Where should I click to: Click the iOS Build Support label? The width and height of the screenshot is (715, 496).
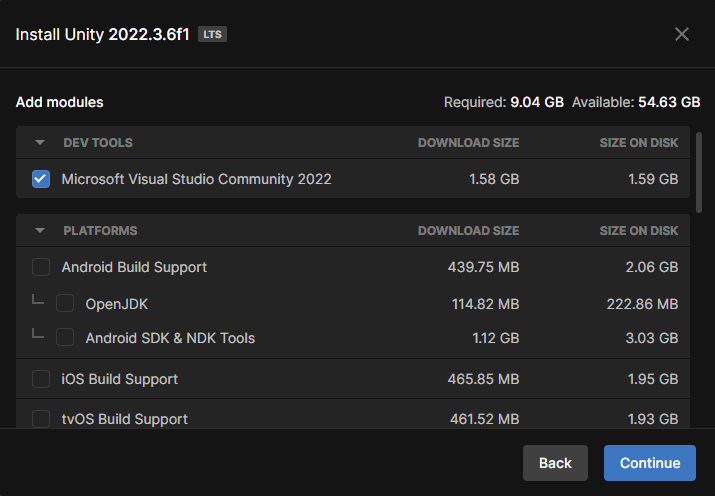[x=119, y=379]
